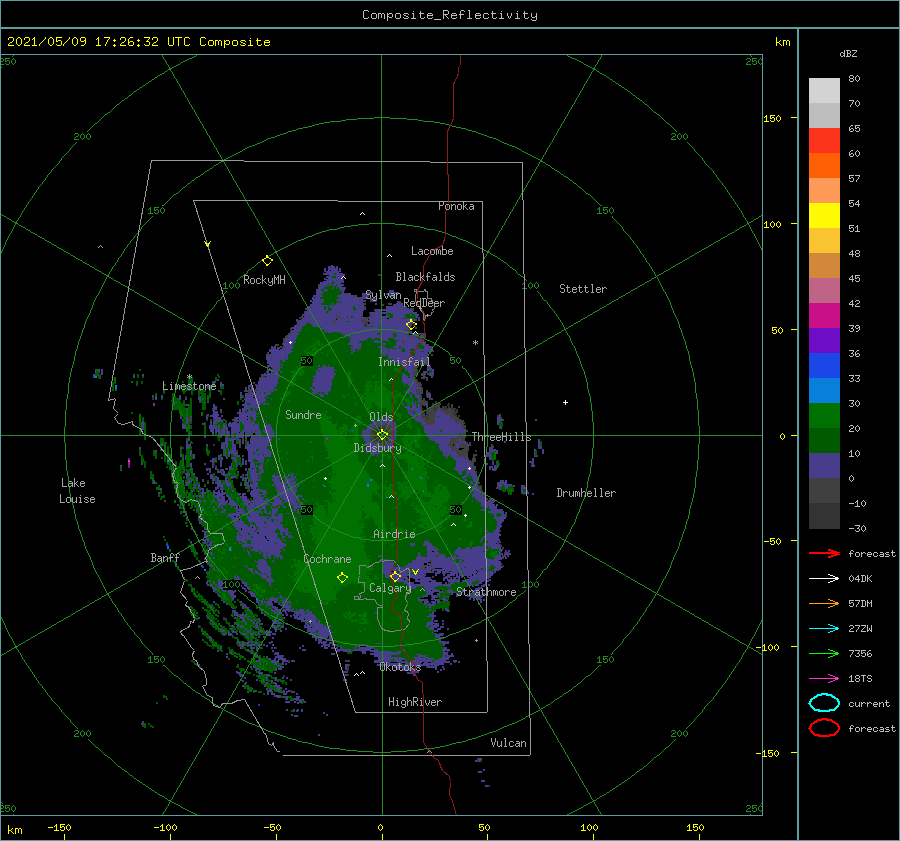Pick the red 60–65 dBZ swatch

(824, 141)
